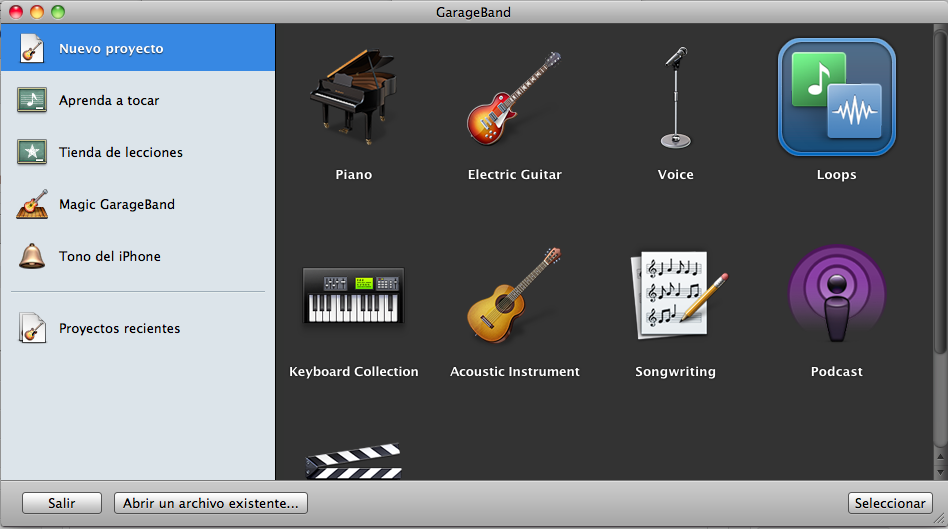948x529 pixels.
Task: Click the Loops label text
Action: pos(837,175)
